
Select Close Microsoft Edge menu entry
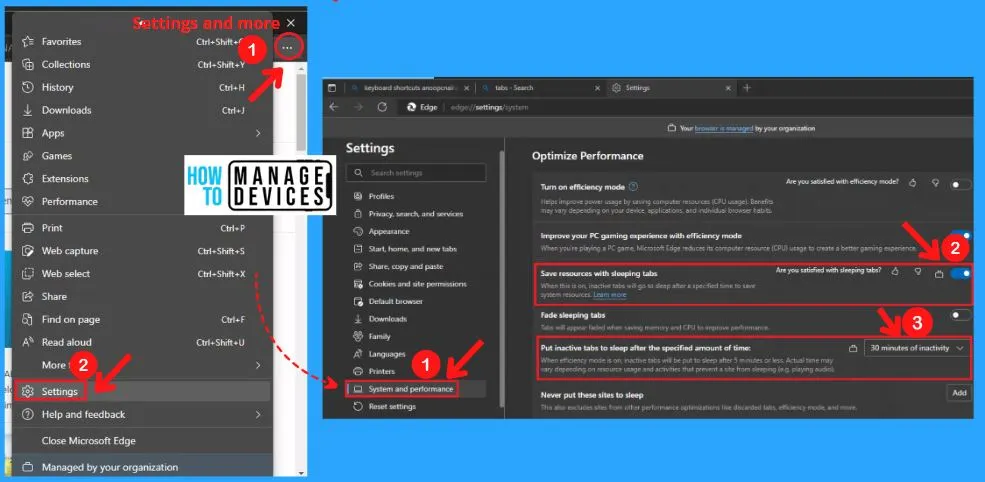142,441
